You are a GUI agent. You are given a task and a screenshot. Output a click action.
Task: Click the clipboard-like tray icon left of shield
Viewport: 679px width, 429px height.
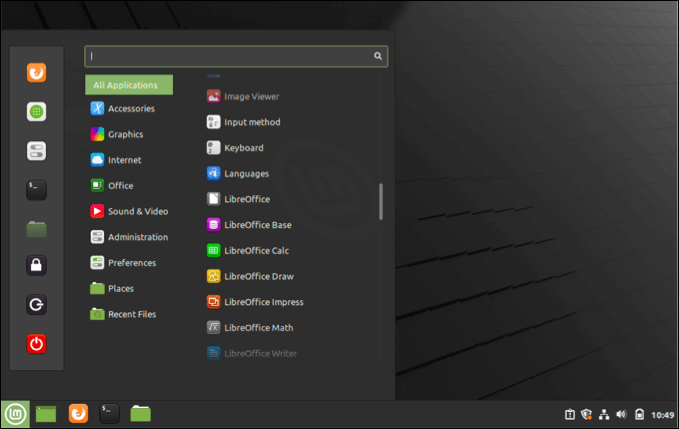pyautogui.click(x=570, y=415)
